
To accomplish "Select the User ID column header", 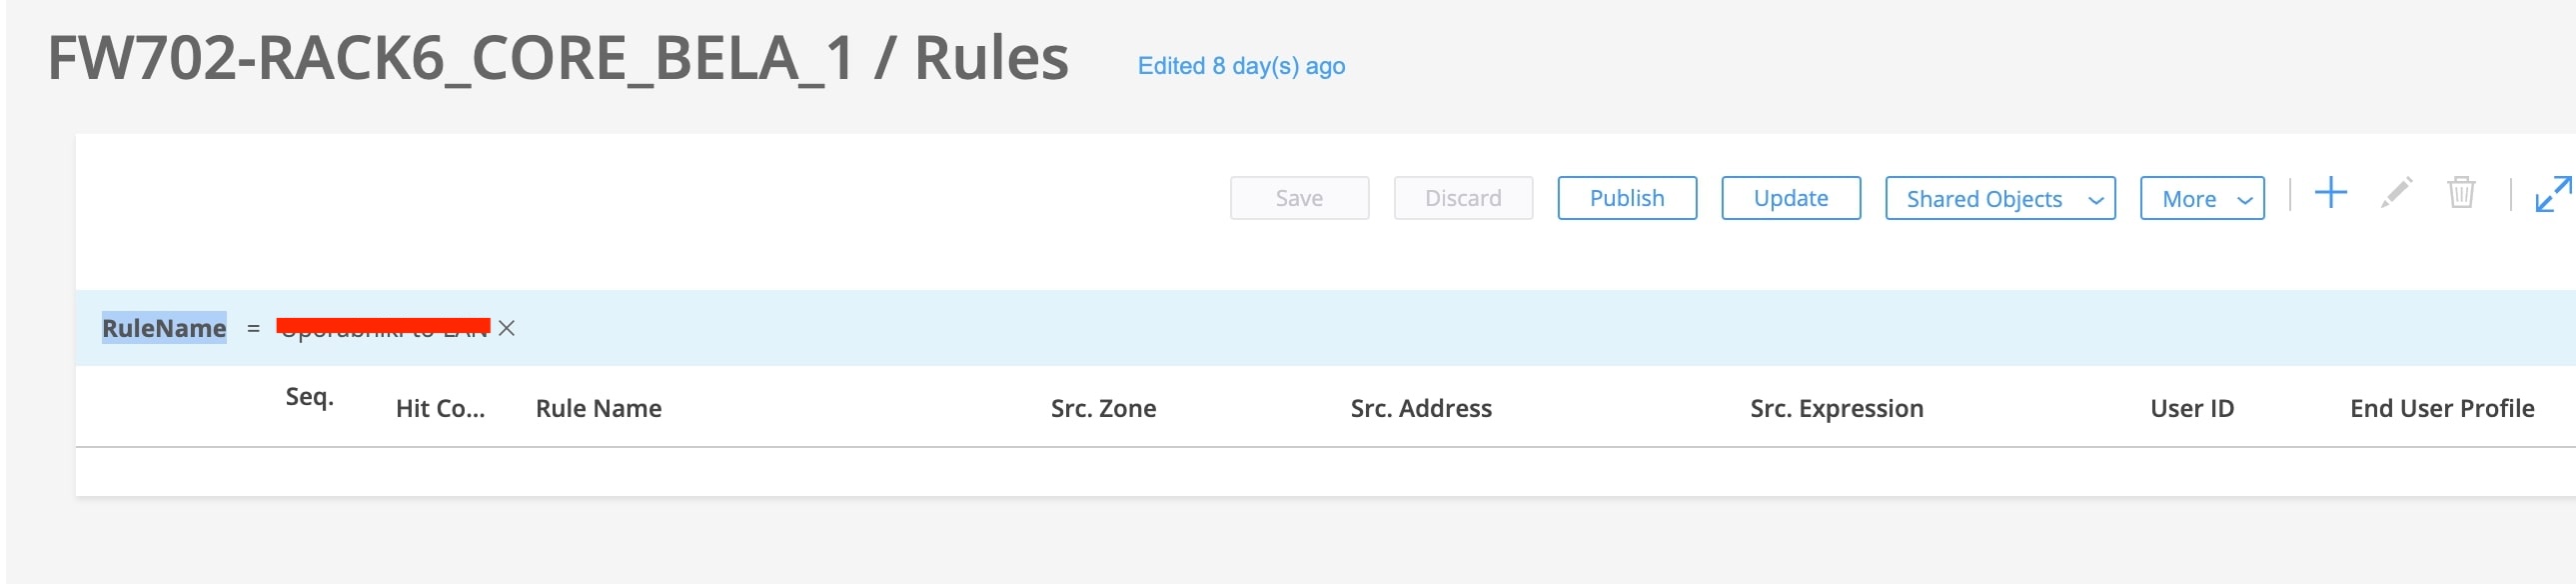I will [x=2192, y=408].
